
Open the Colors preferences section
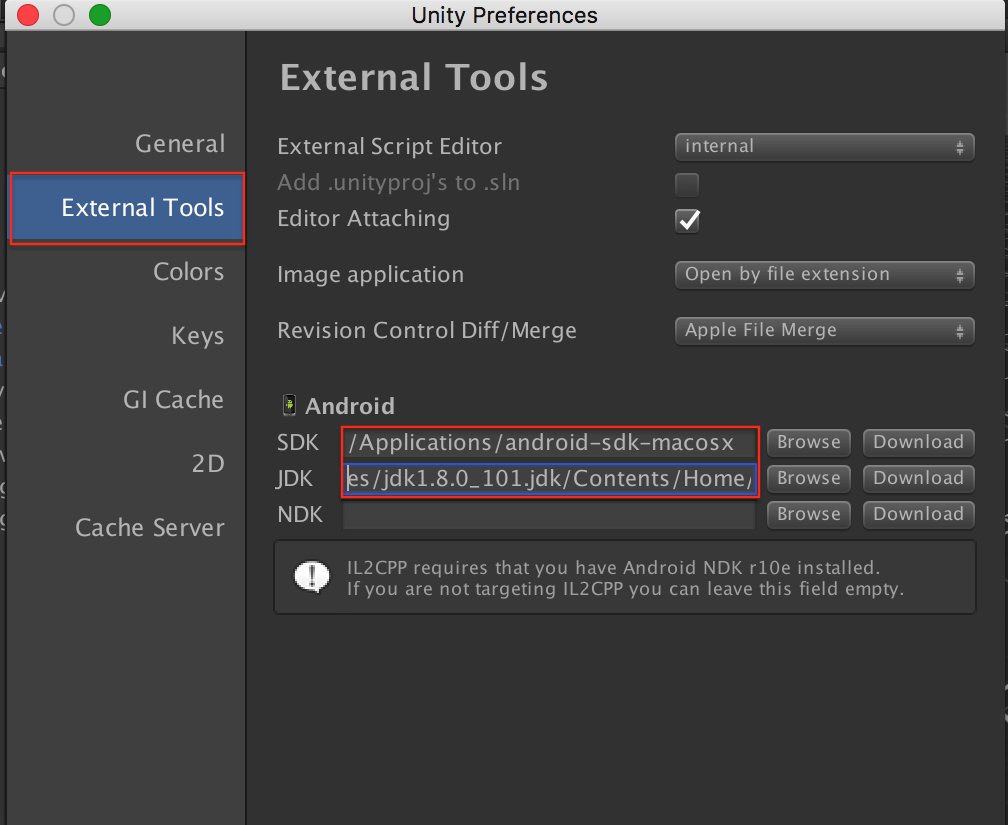188,271
